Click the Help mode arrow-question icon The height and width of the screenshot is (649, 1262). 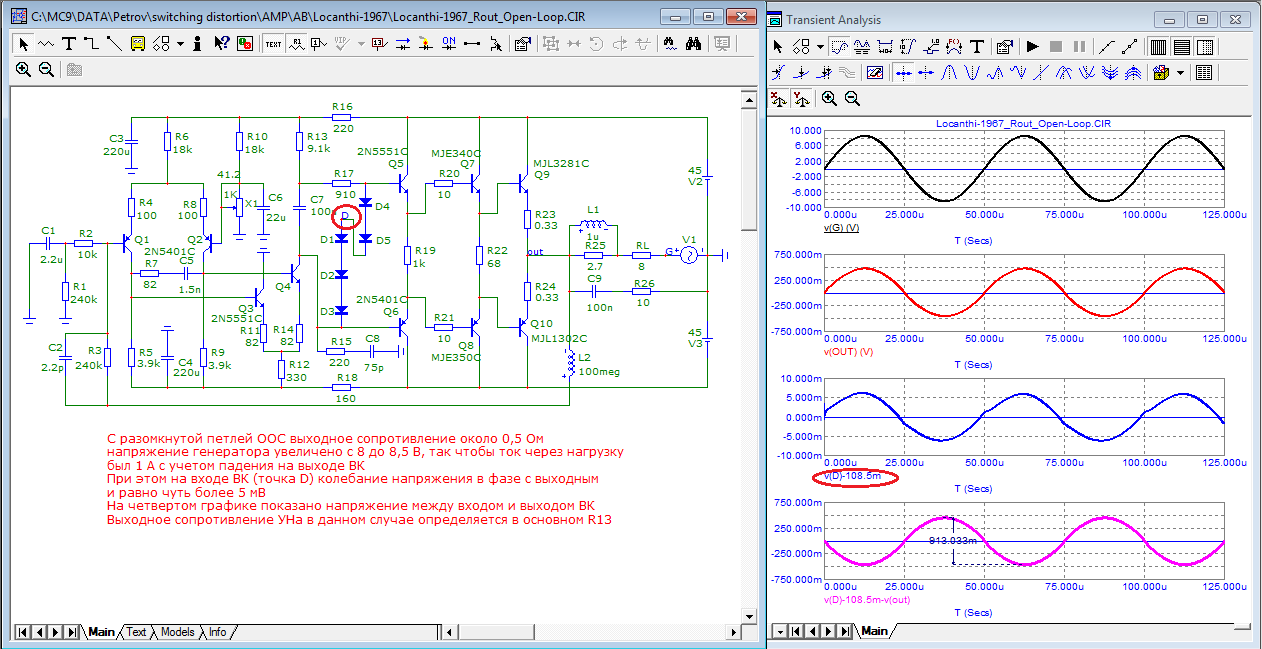pyautogui.click(x=221, y=44)
